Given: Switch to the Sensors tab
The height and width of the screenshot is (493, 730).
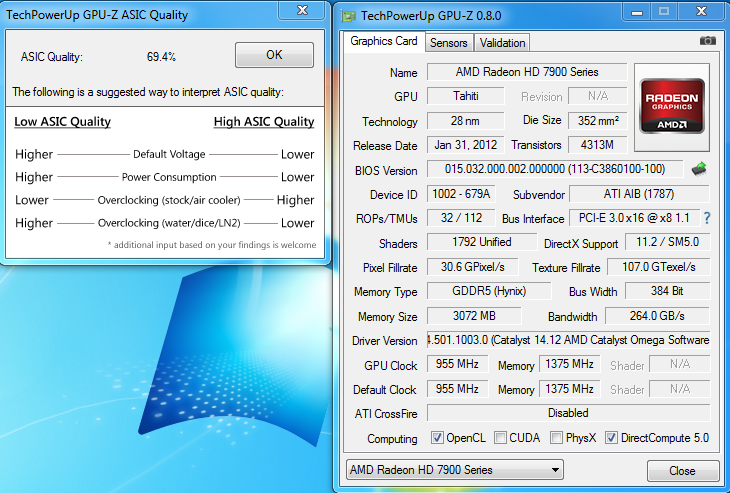Looking at the screenshot, I should pyautogui.click(x=449, y=43).
